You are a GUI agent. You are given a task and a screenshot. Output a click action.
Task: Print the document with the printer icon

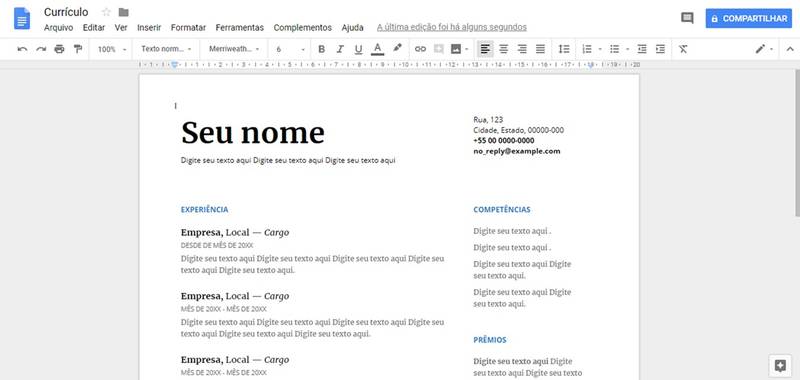click(59, 49)
